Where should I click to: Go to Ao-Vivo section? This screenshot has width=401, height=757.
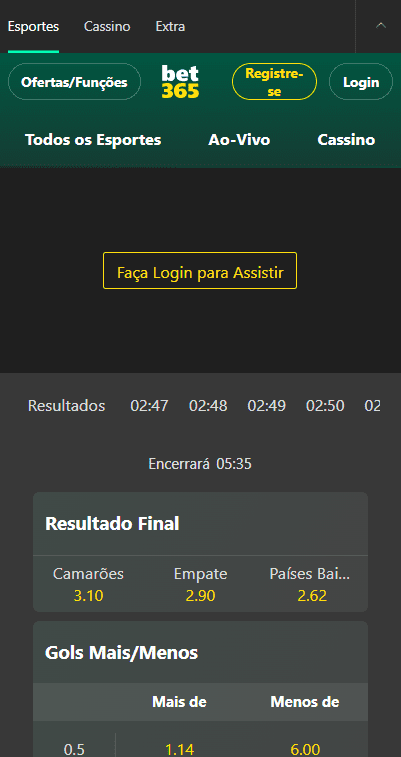pyautogui.click(x=239, y=140)
